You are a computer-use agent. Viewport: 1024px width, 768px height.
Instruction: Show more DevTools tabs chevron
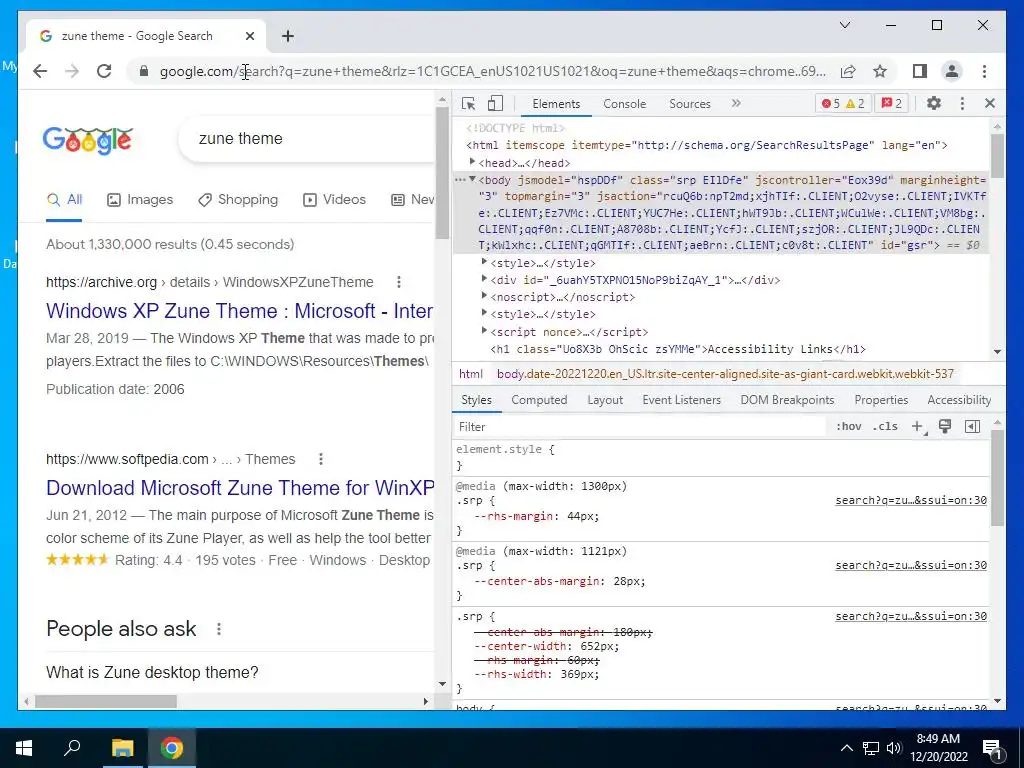tap(736, 103)
